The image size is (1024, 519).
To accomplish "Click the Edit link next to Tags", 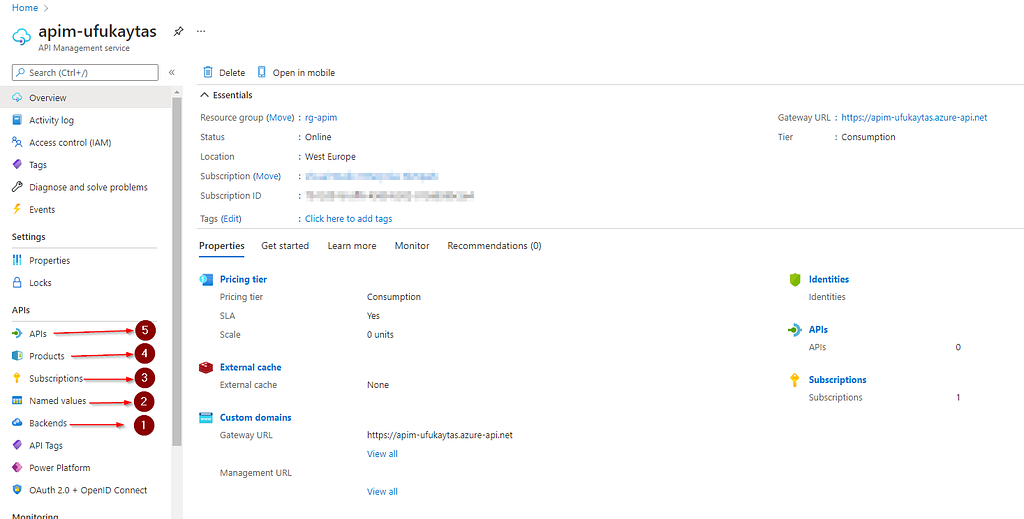I will pyautogui.click(x=231, y=219).
